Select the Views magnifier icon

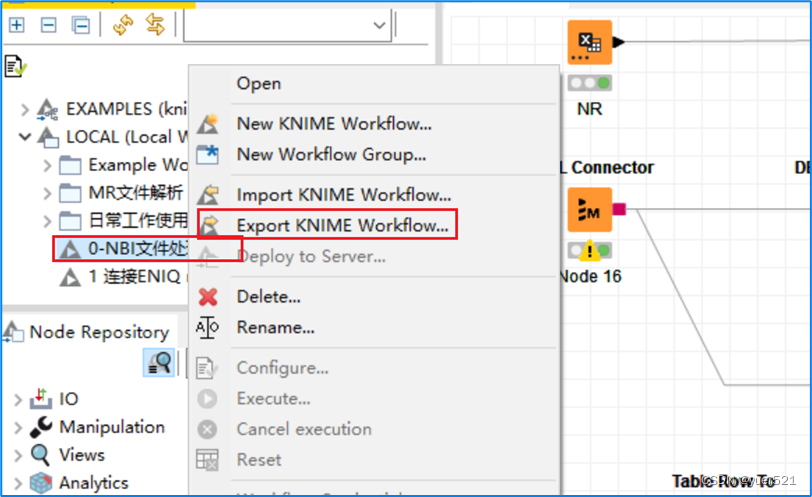click(40, 455)
